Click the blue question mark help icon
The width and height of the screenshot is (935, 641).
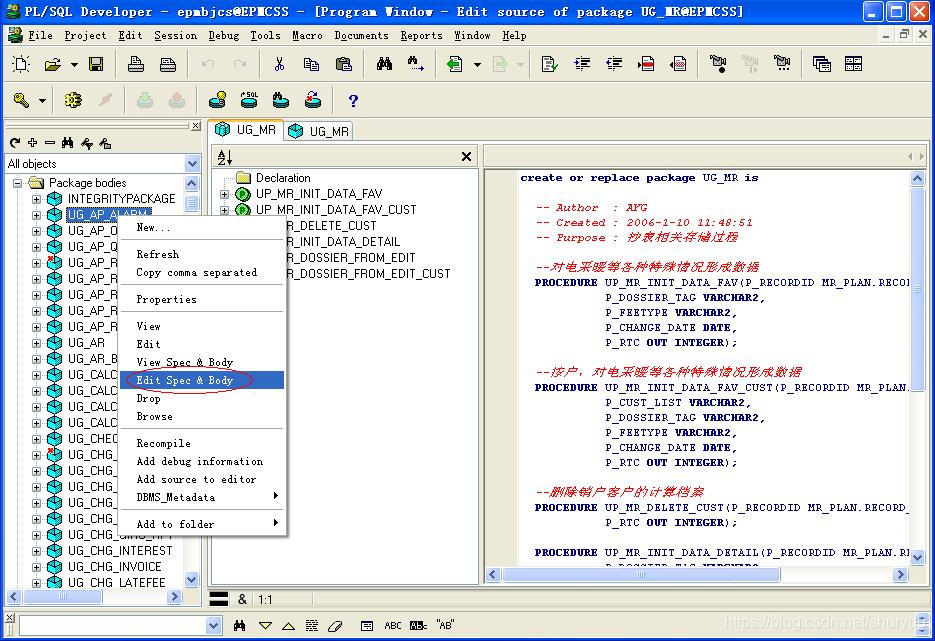(353, 101)
